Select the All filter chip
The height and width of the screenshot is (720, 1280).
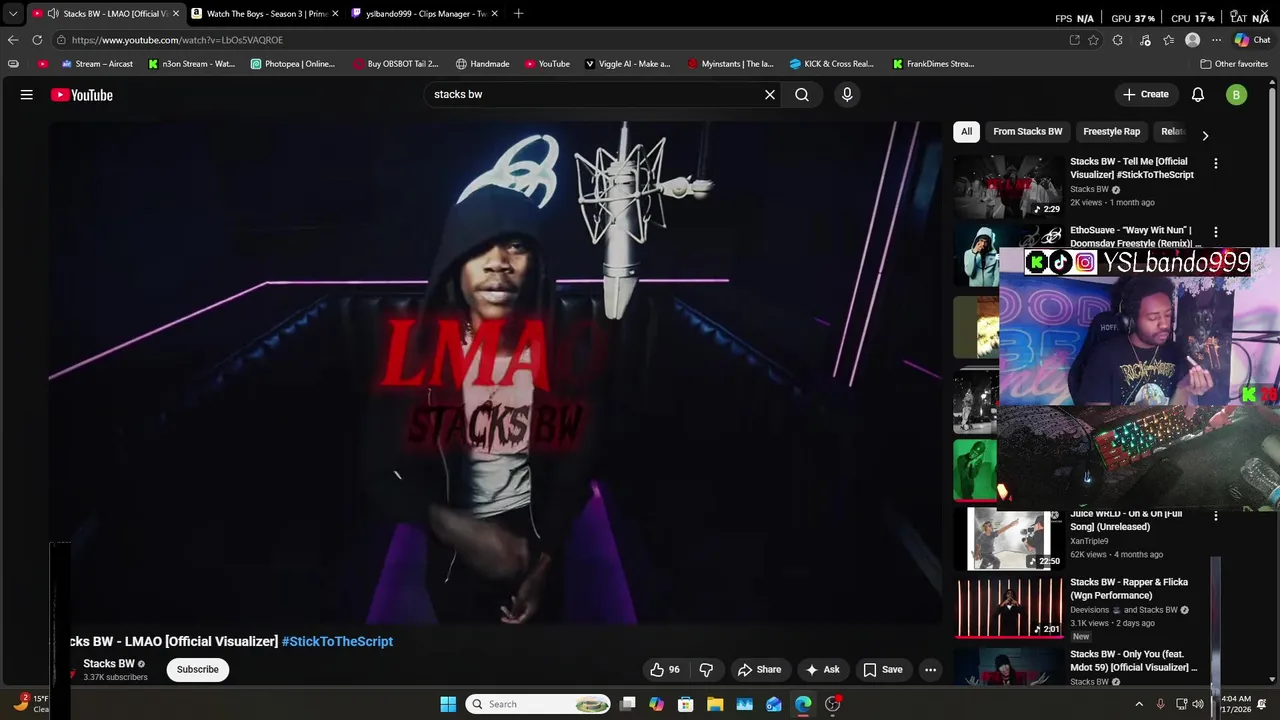coord(967,132)
